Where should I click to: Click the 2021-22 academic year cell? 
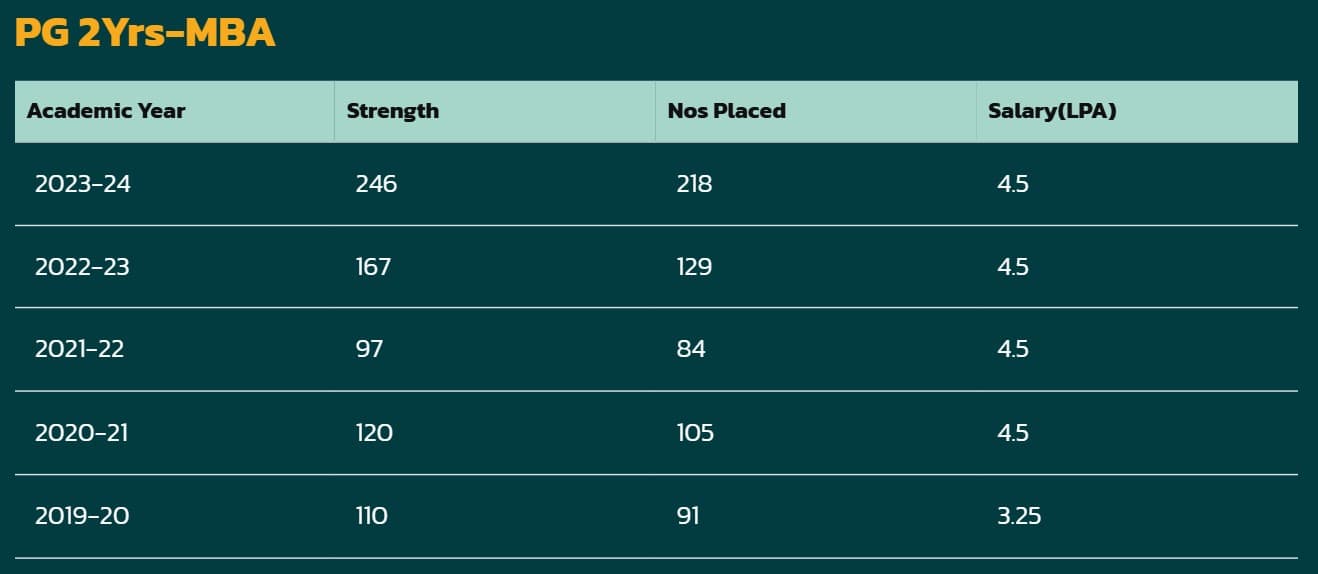80,349
